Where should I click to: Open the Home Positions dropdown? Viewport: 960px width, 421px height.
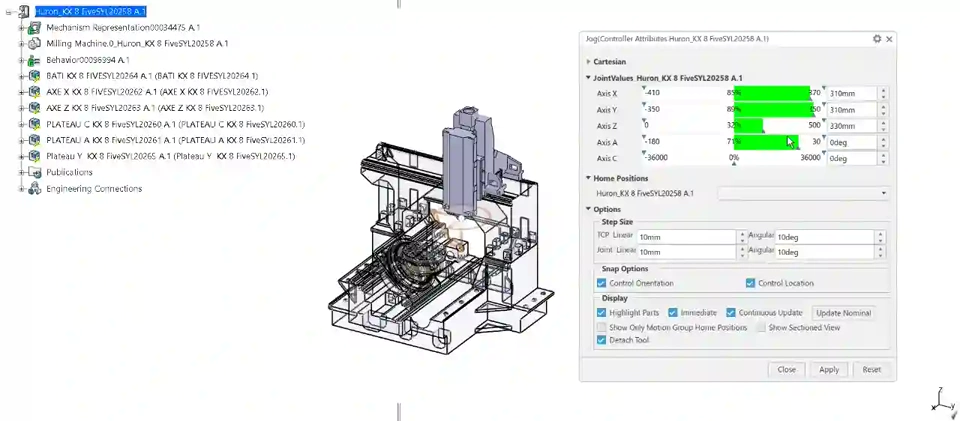(803, 193)
